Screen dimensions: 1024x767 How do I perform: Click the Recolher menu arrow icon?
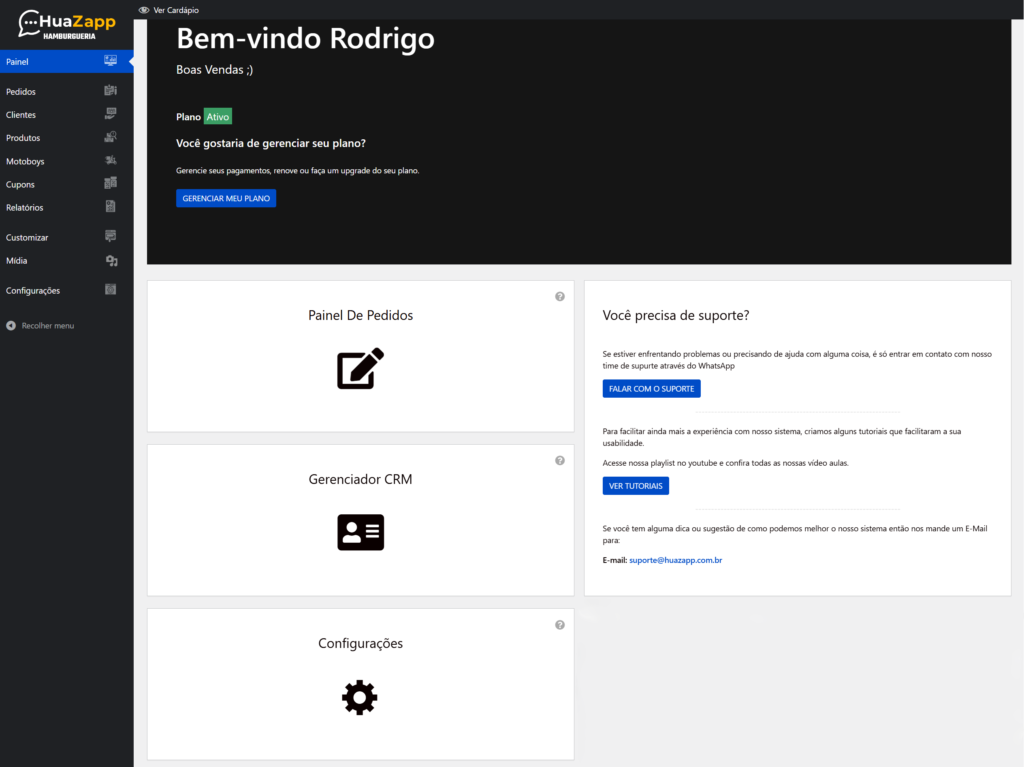[11, 325]
